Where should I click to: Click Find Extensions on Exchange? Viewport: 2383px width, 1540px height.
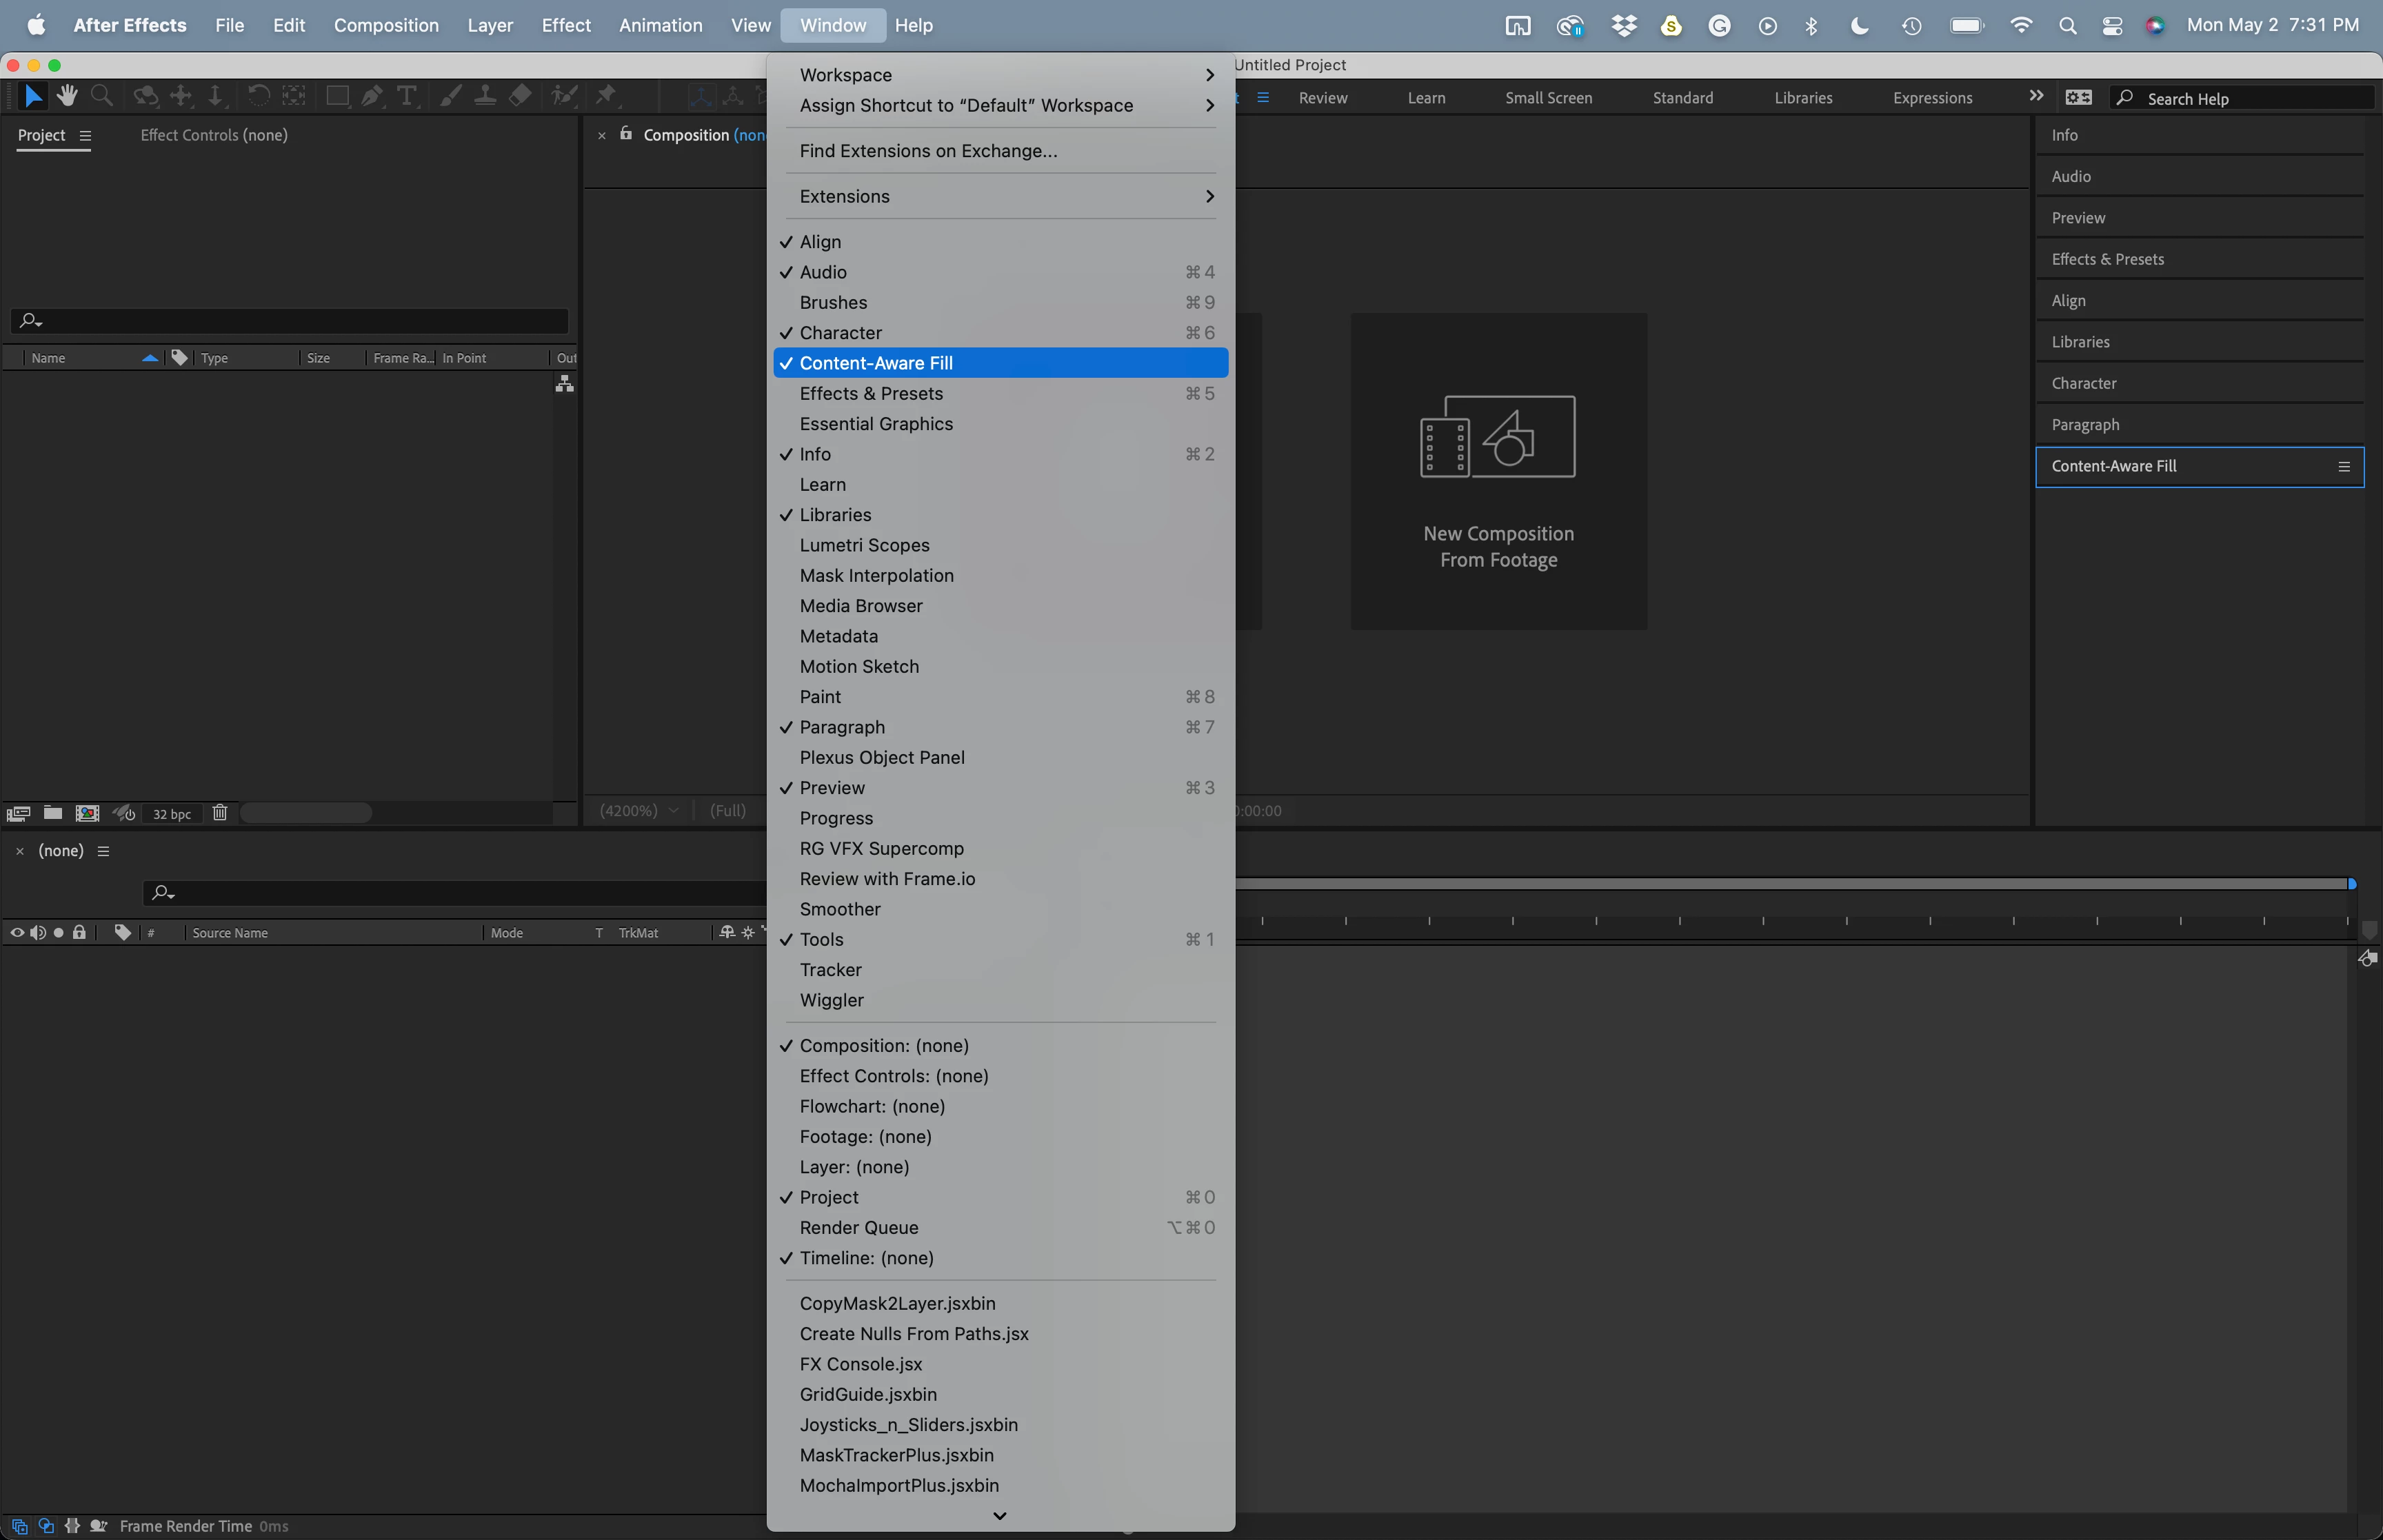pyautogui.click(x=928, y=151)
